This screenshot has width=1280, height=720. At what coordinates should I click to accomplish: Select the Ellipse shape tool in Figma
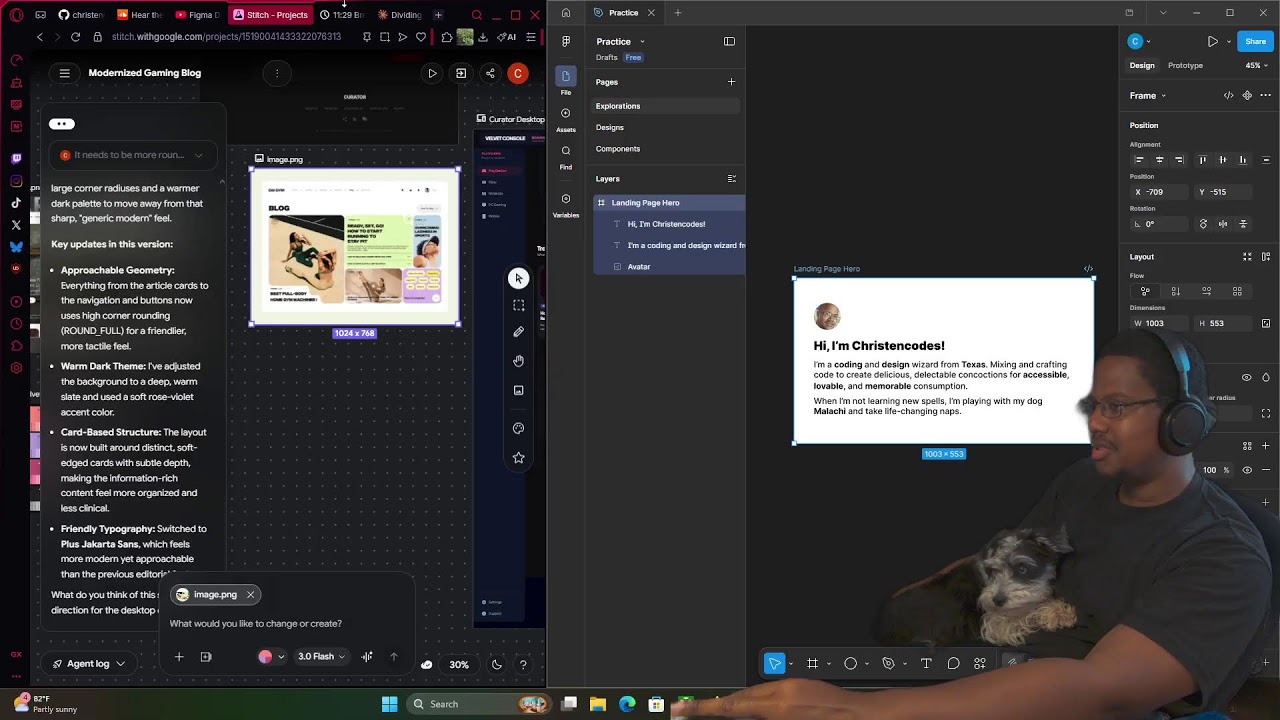click(850, 663)
